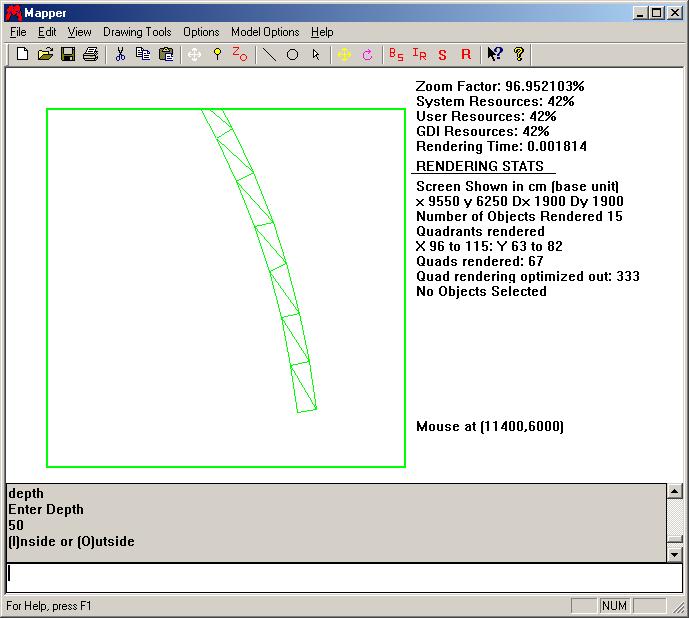This screenshot has height=618, width=689.
Task: Click the red Zo zoom icon
Action: 240,54
